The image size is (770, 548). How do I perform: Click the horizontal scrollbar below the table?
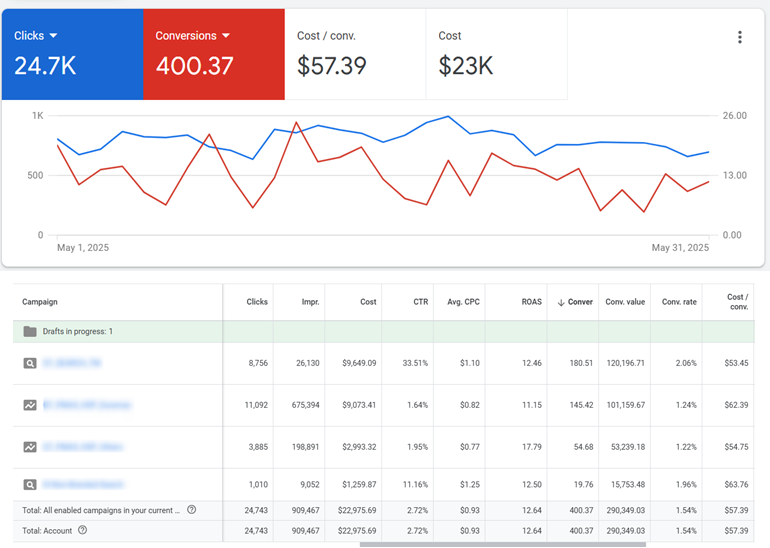[x=502, y=544]
